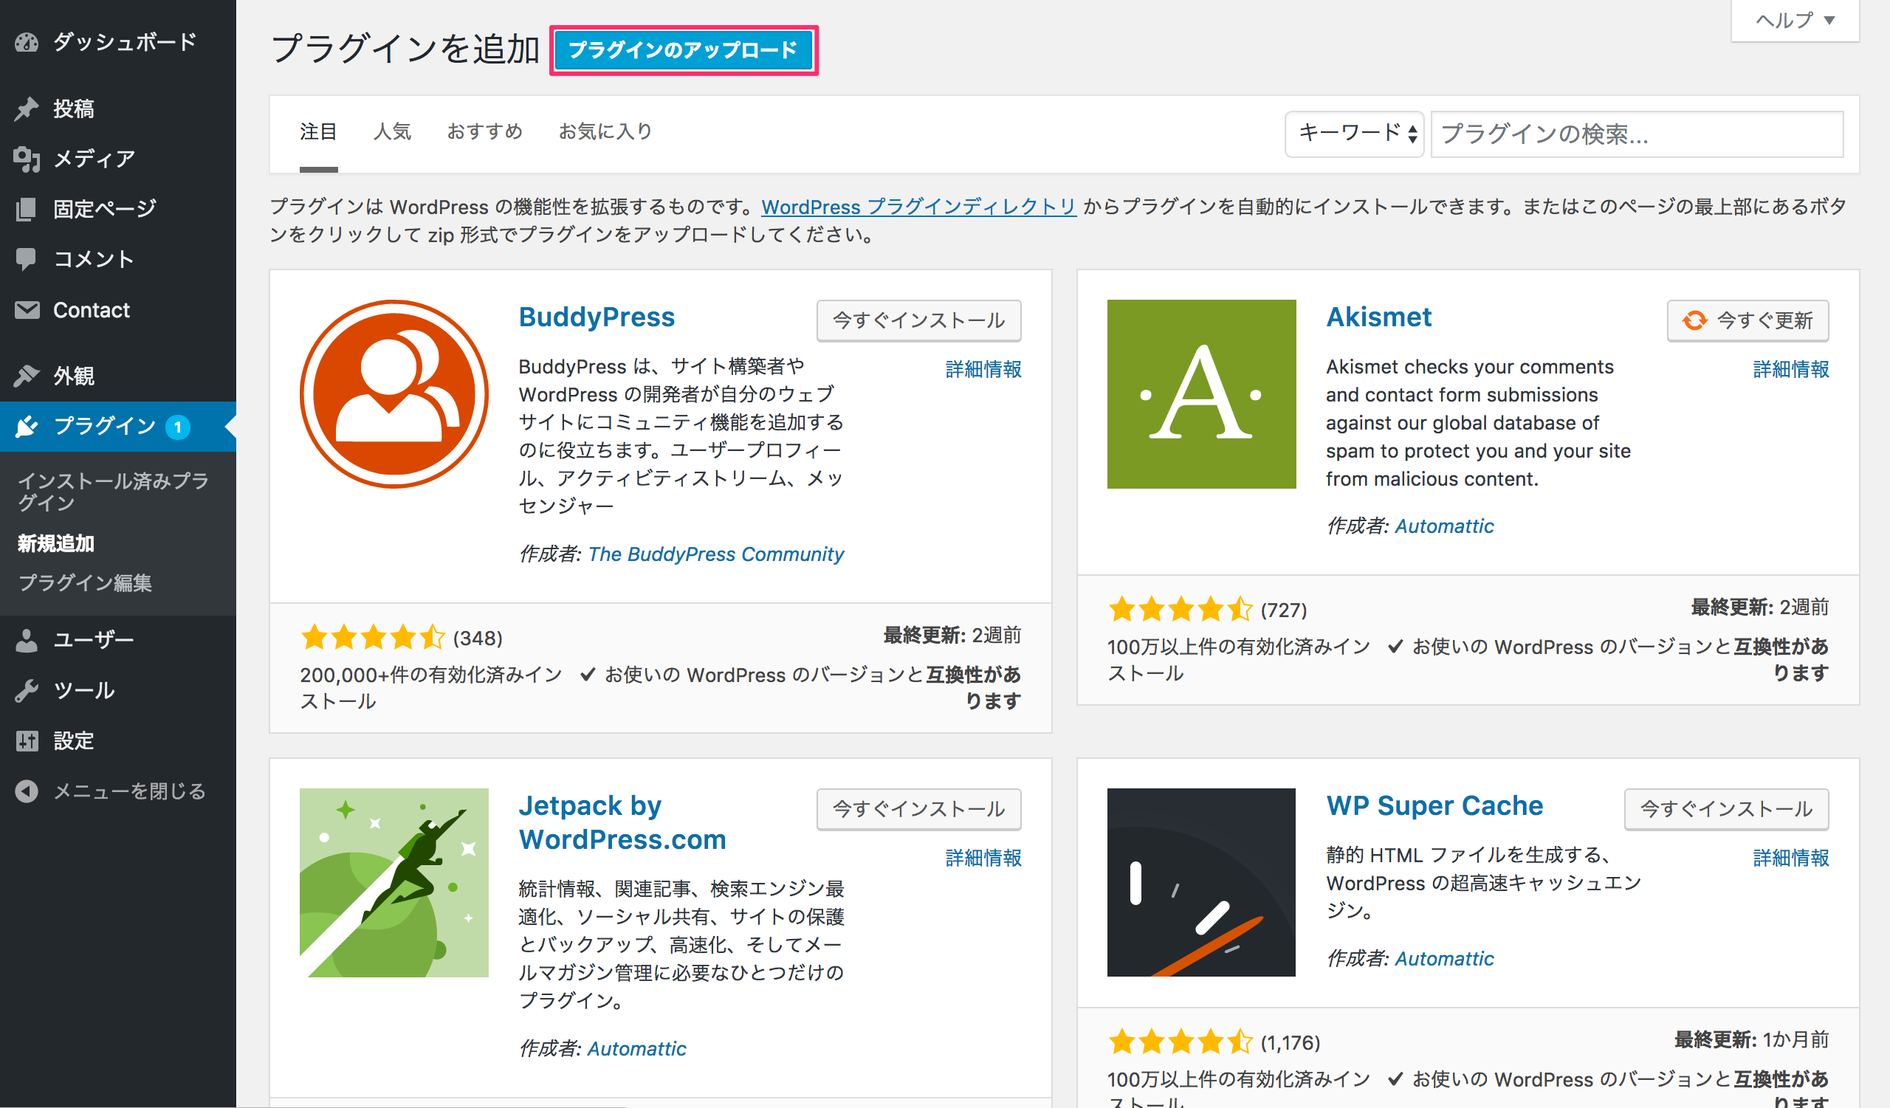Click WP Super Cache '最終更新: 1か月前' text
This screenshot has width=1890, height=1108.
pyautogui.click(x=1751, y=1040)
